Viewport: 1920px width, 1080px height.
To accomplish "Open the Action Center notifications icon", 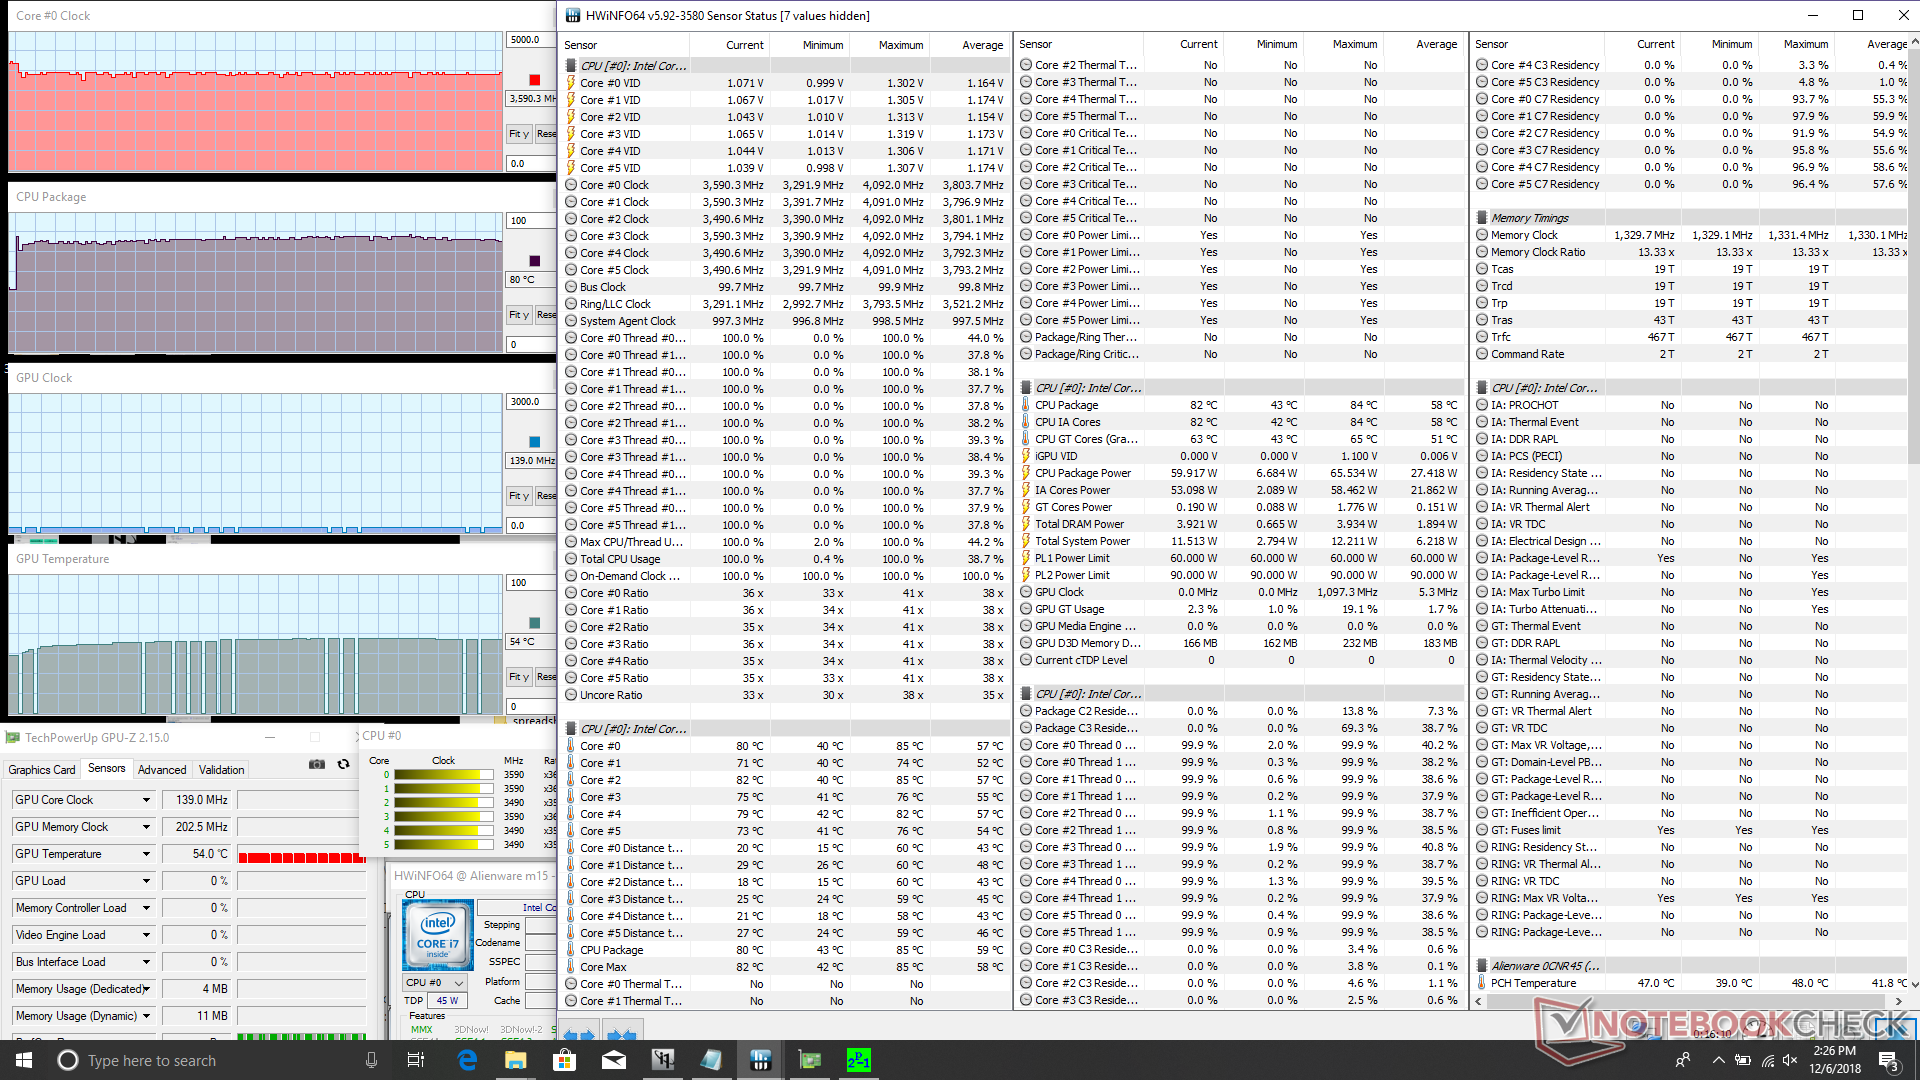I will pos(1887,1060).
